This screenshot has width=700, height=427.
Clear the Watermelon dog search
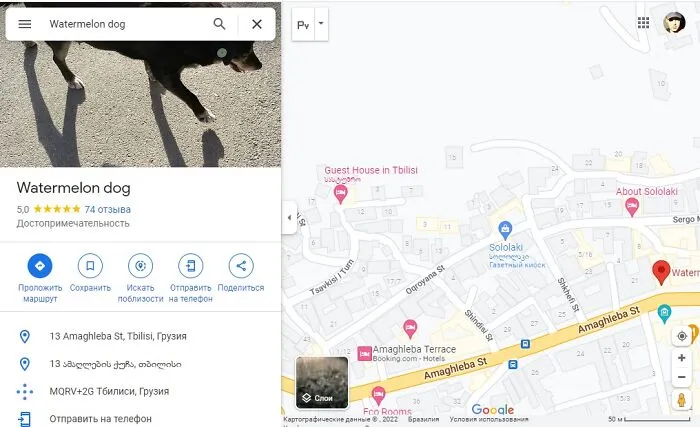click(257, 24)
